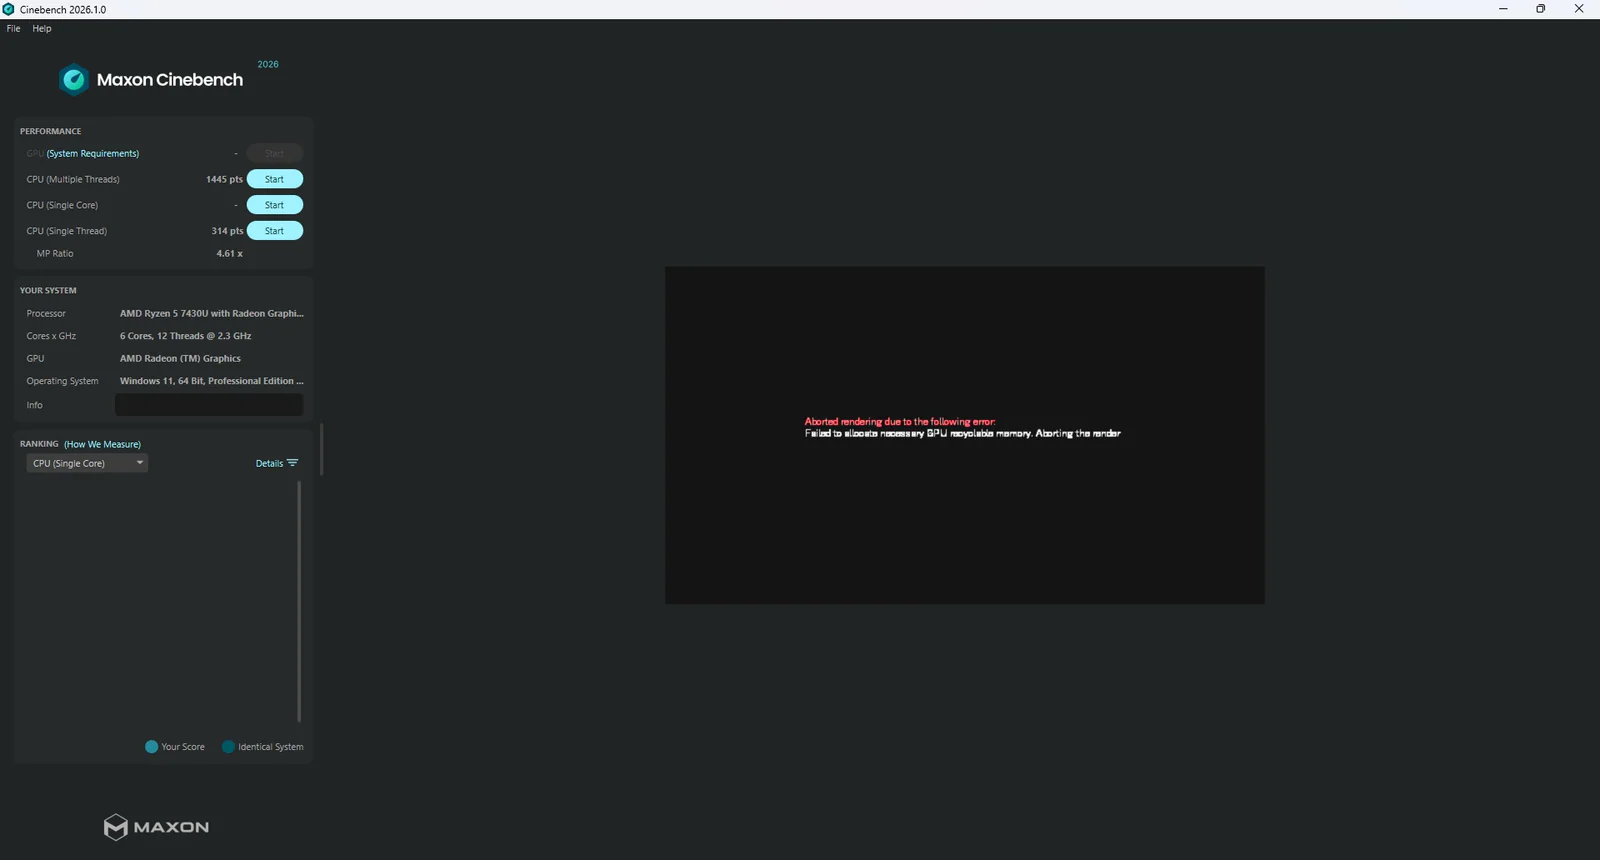1600x860 pixels.
Task: Click the Identical System legend dot
Action: (228, 747)
